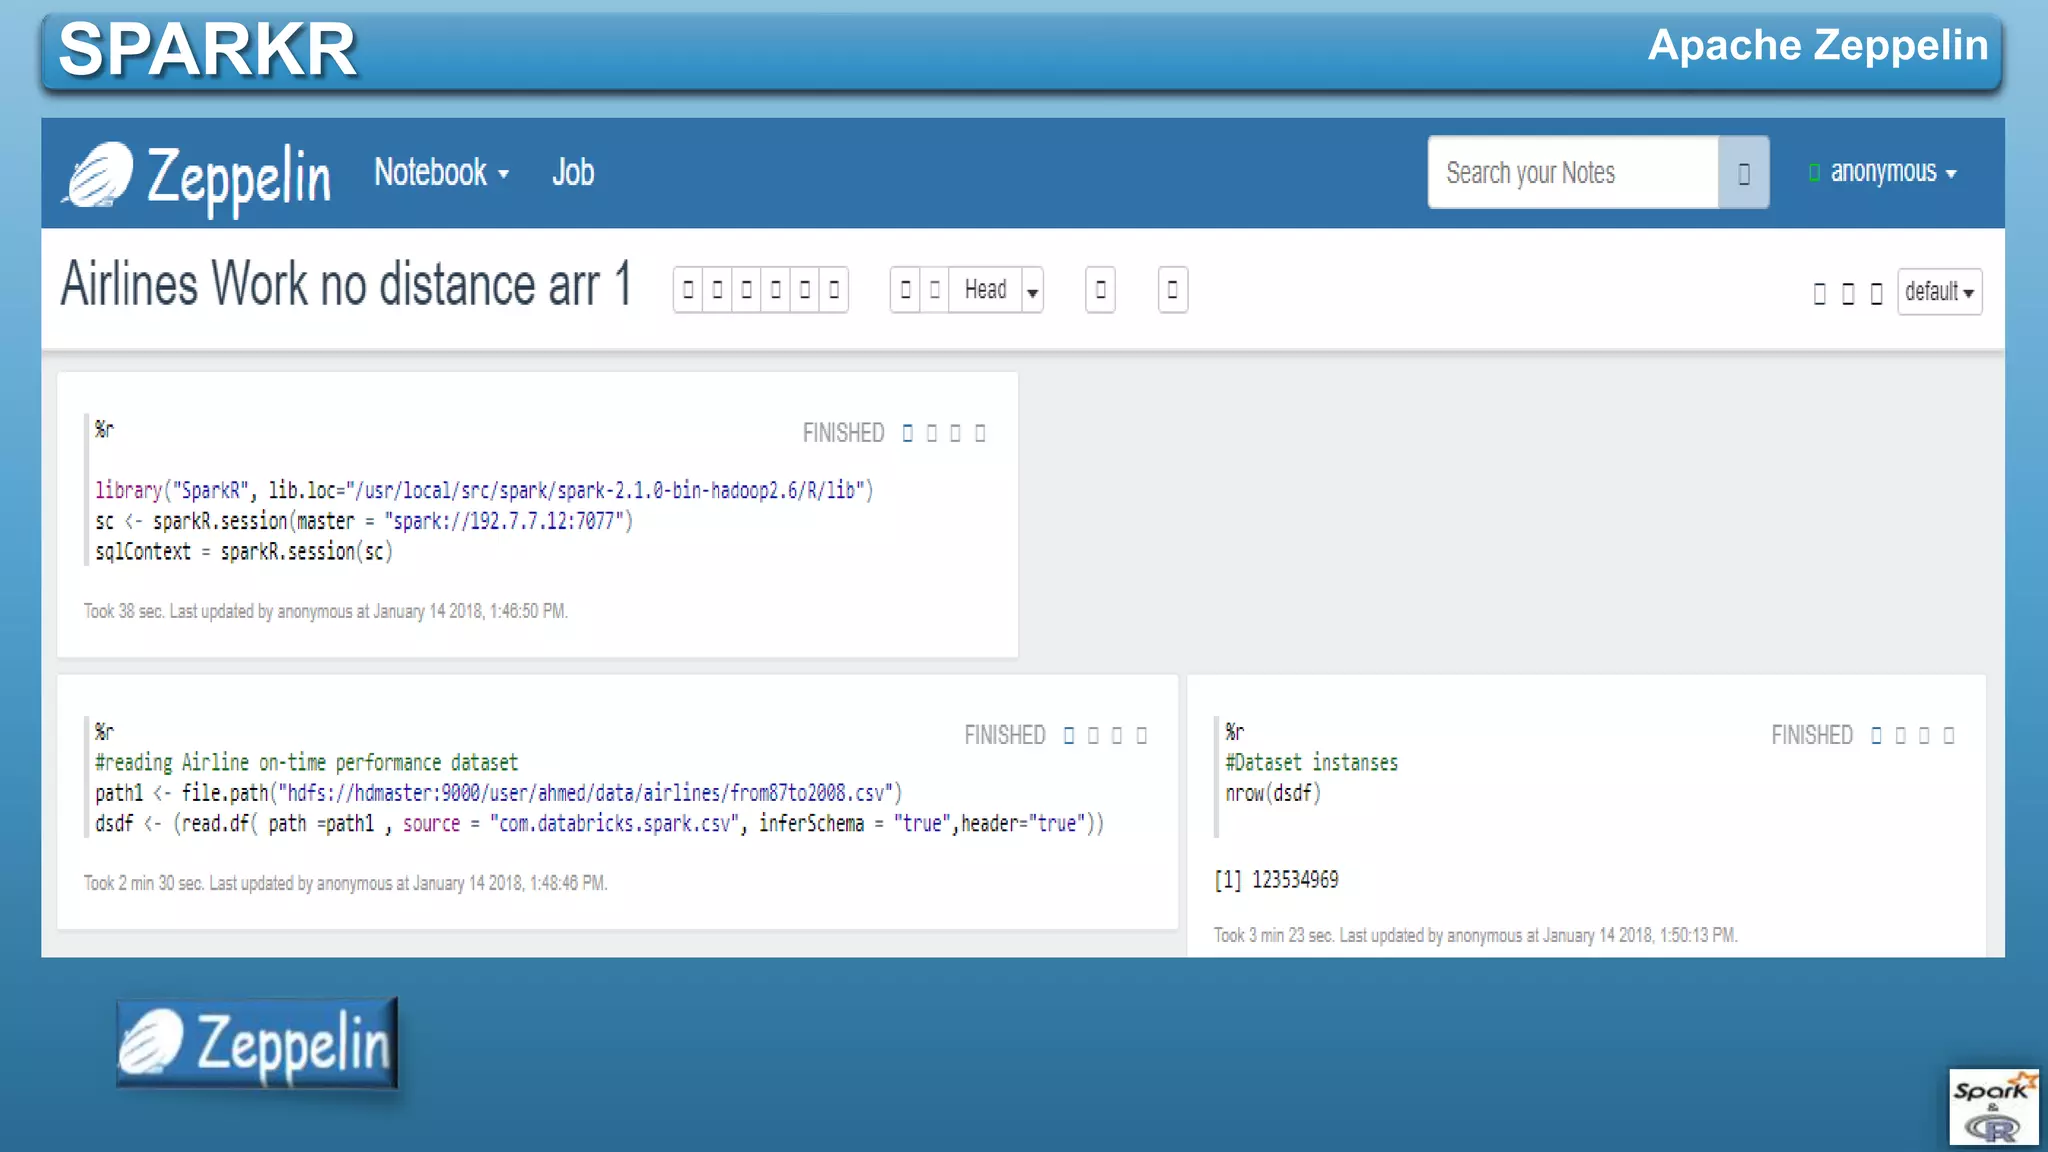Click the search notes button
2048x1152 pixels.
pos(1744,173)
